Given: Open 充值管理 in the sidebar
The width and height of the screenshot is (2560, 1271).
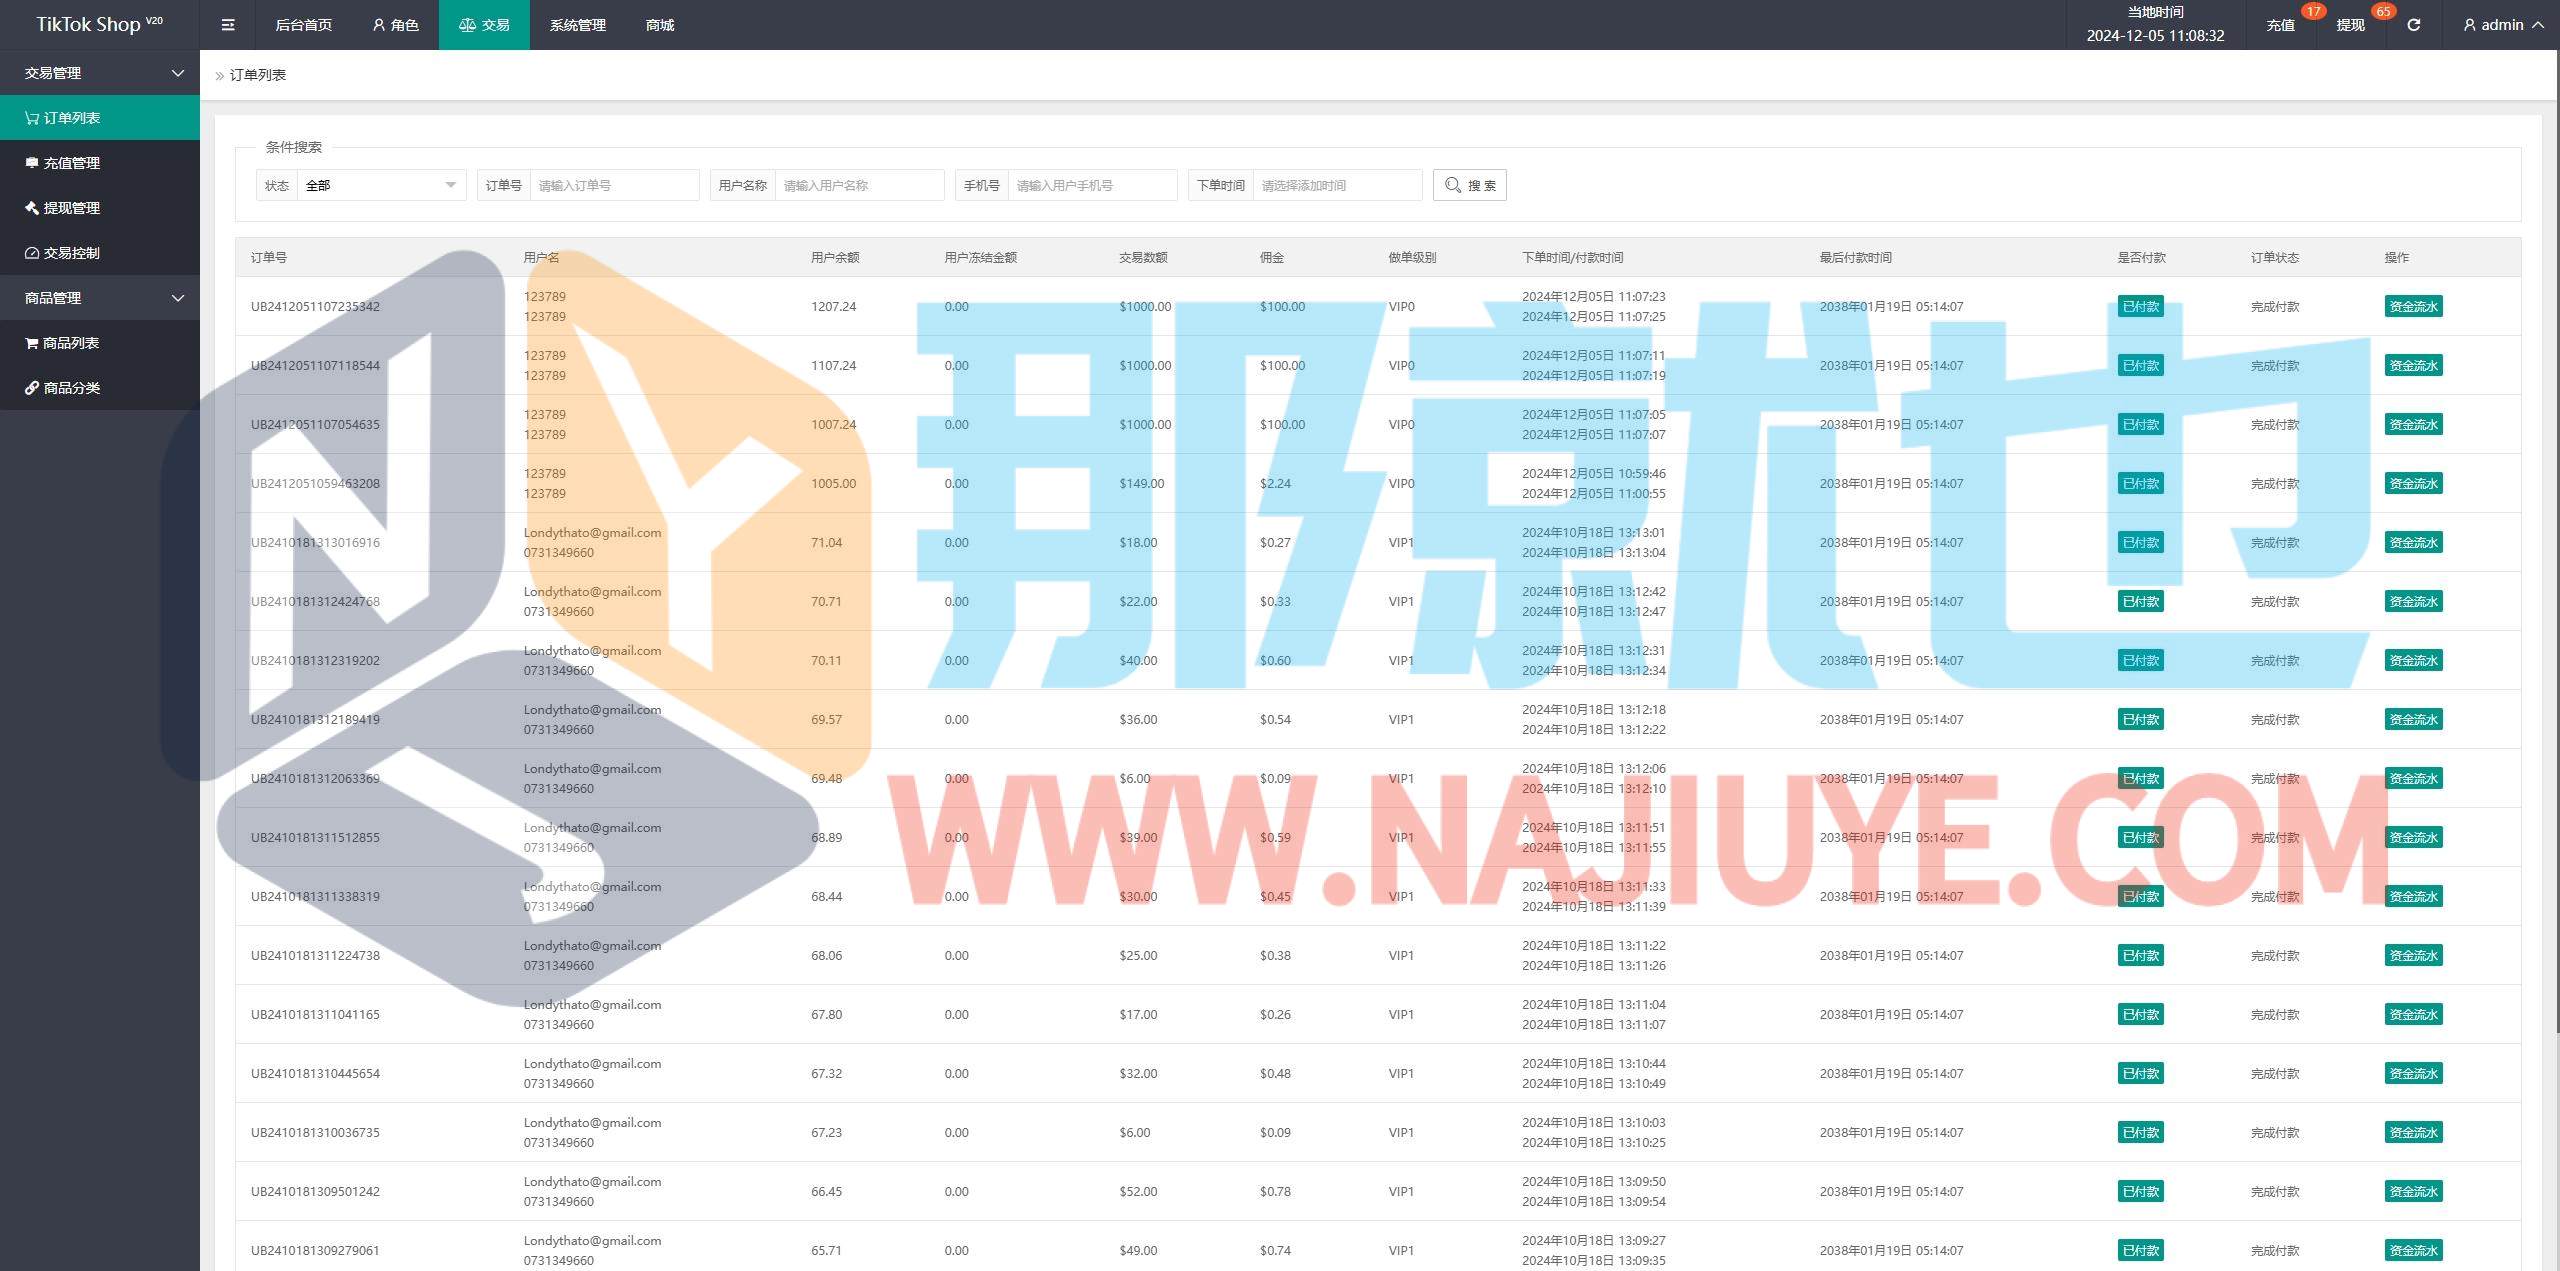Looking at the screenshot, I should [71, 163].
